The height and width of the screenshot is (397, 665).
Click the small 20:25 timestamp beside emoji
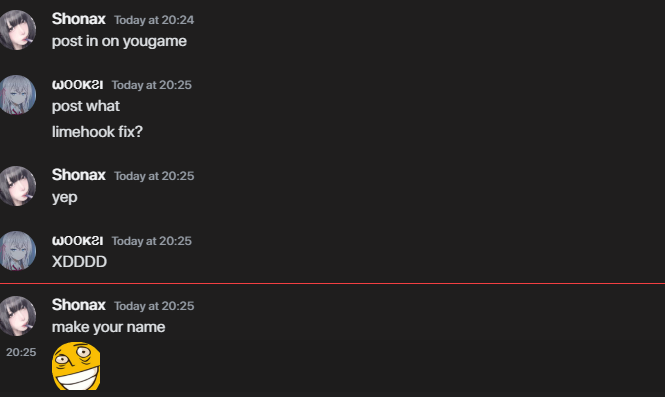point(21,352)
